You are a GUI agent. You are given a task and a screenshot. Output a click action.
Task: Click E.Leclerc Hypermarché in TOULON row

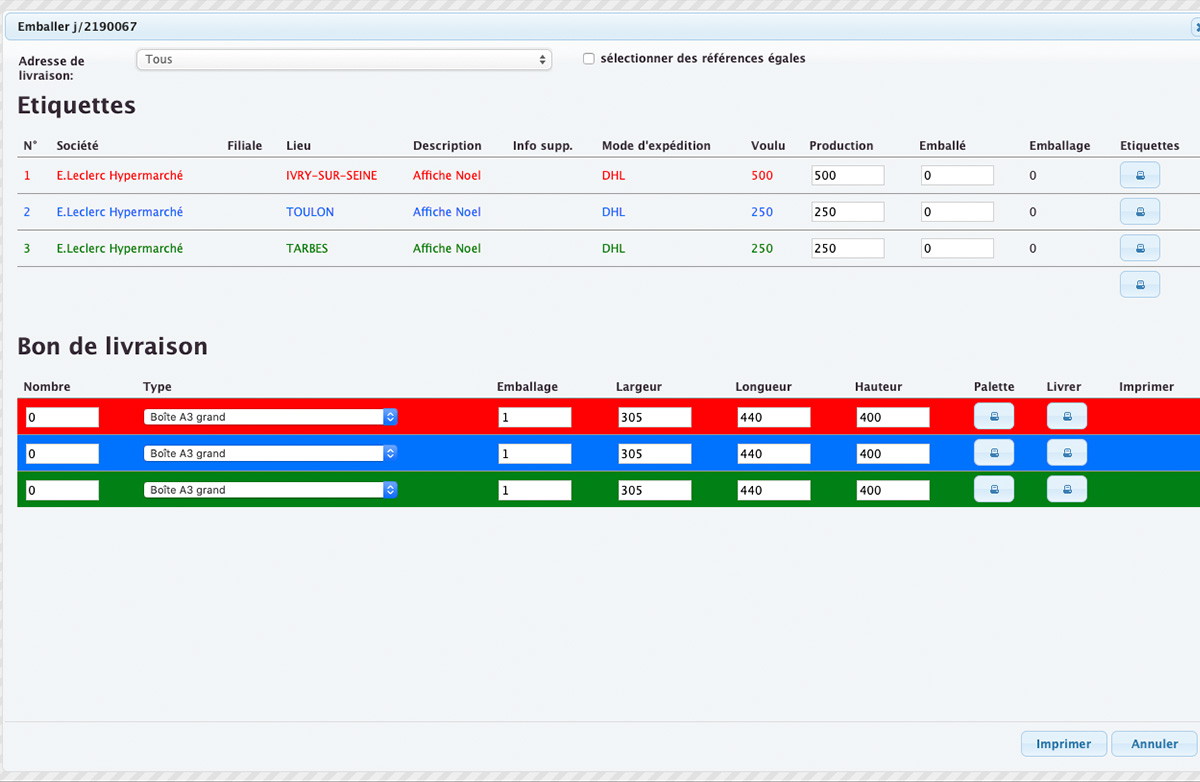(119, 212)
